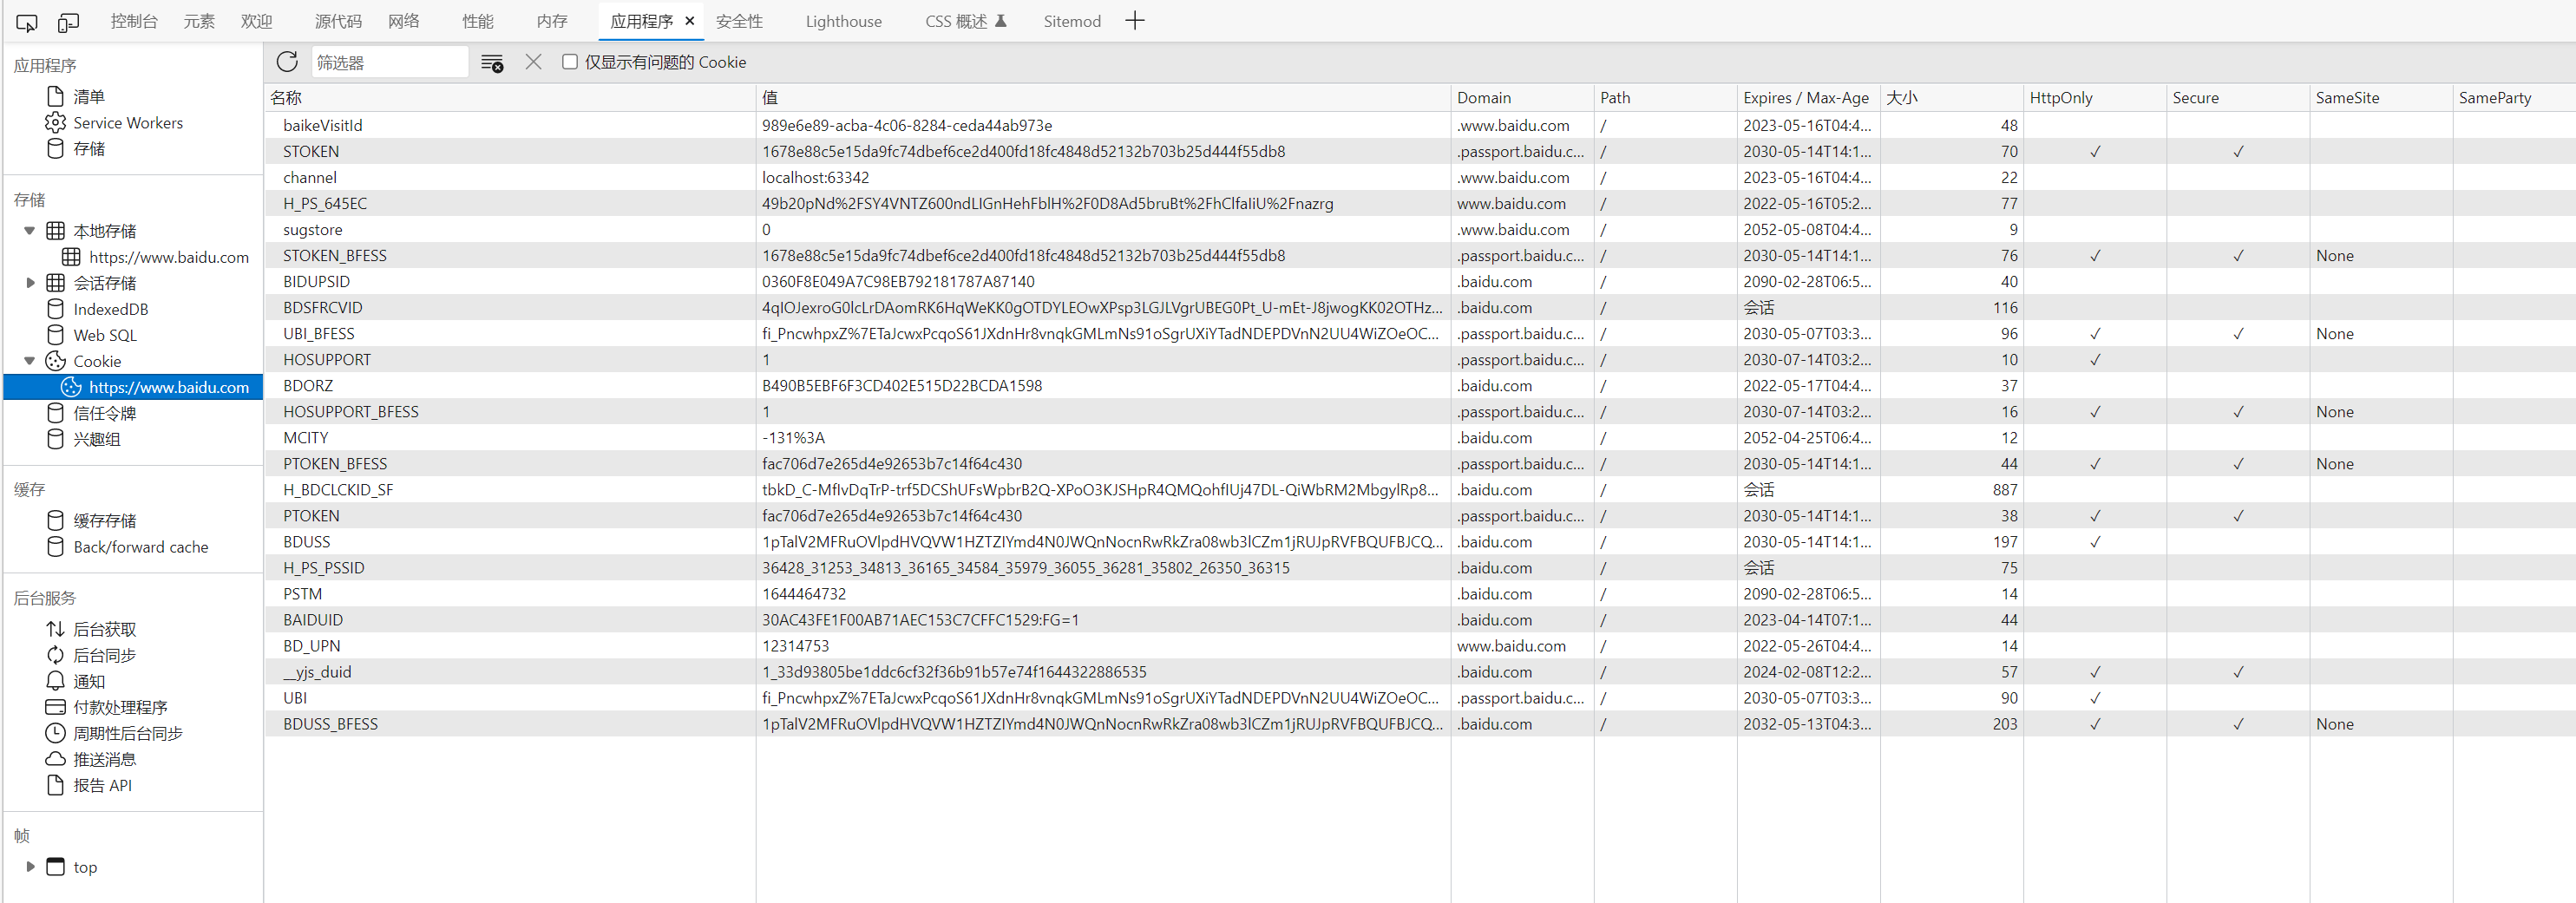Collapse the 本地存储 tree arrow

(30, 230)
